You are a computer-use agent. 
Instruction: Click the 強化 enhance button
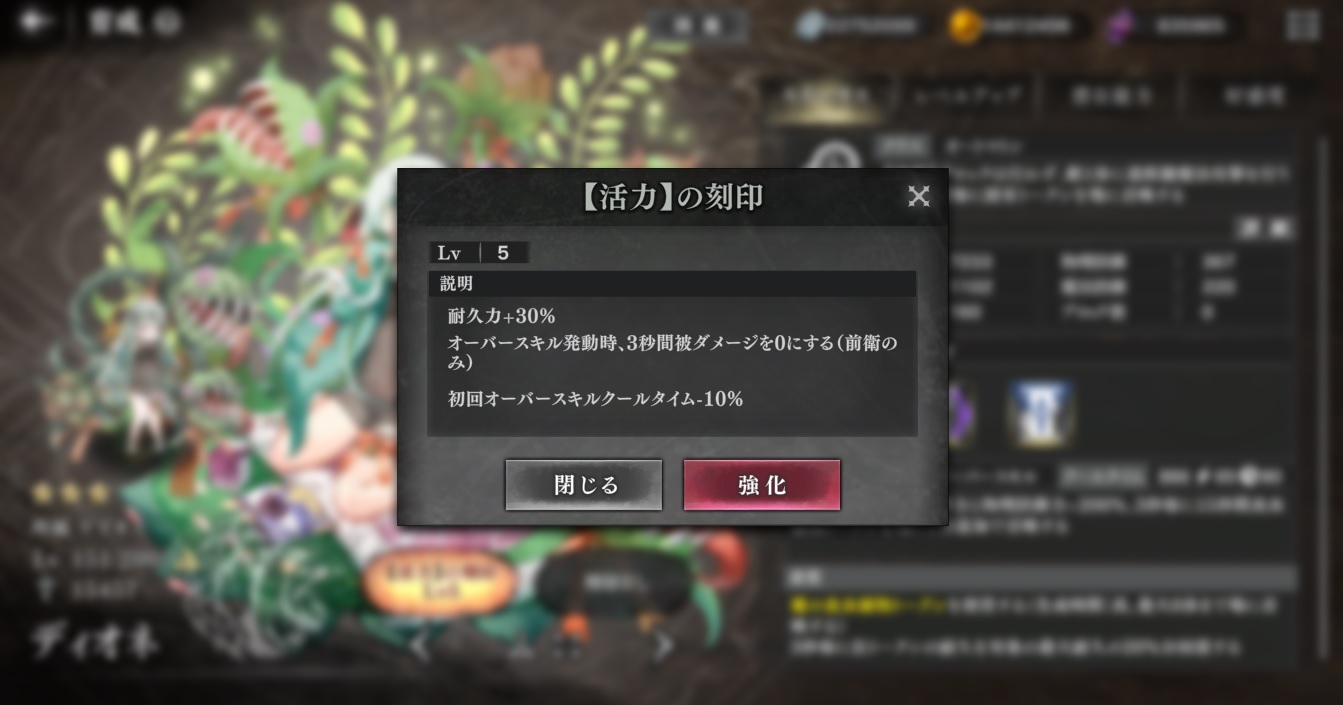762,485
